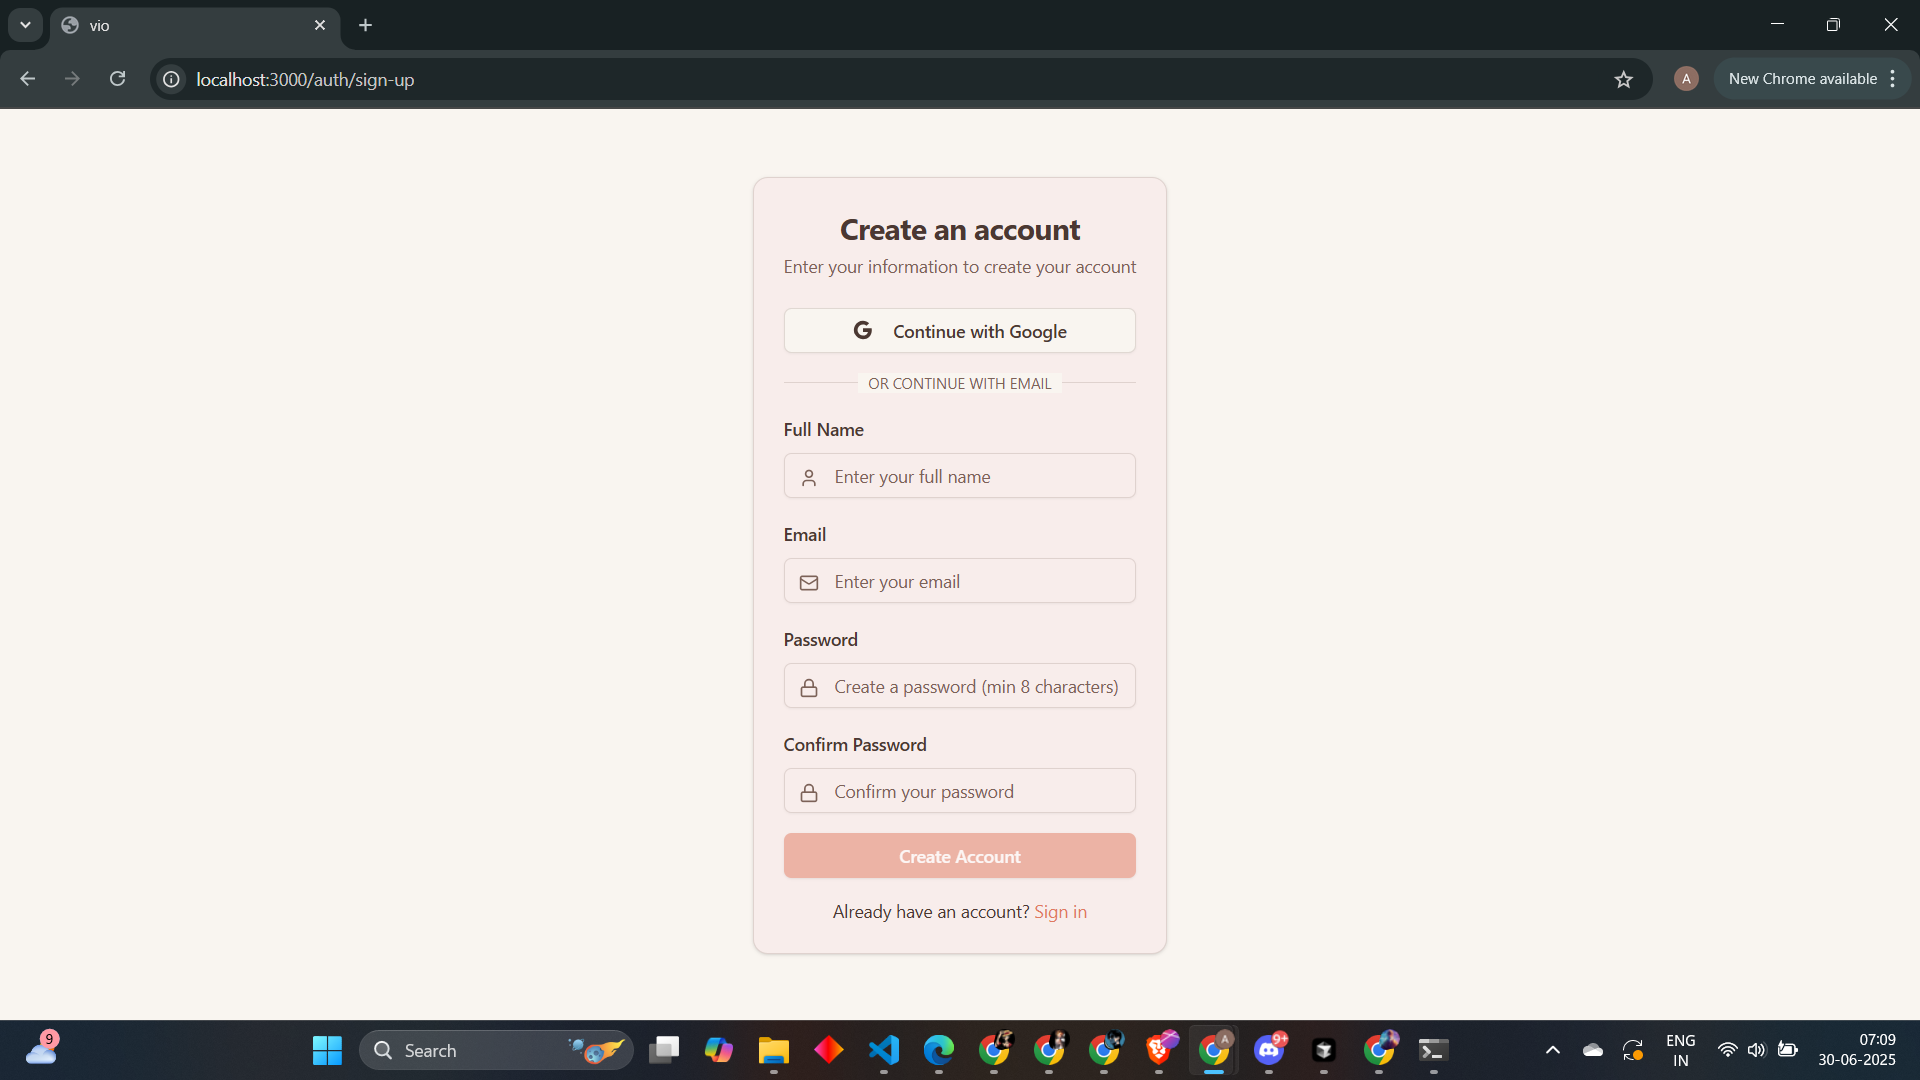Open Discord from the taskbar

pyautogui.click(x=1269, y=1050)
